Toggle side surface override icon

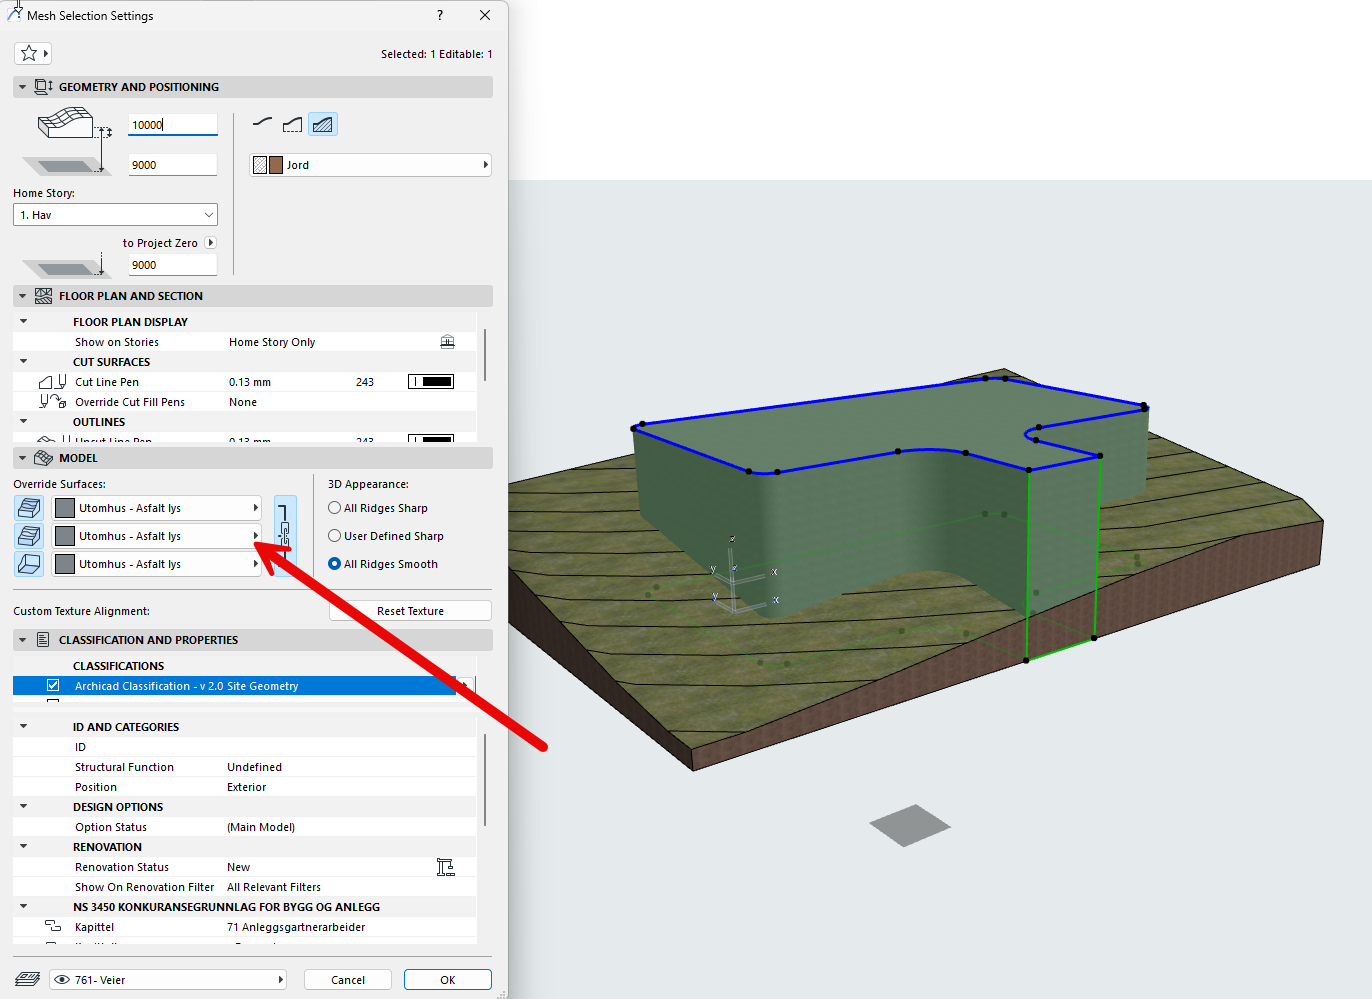(x=29, y=536)
